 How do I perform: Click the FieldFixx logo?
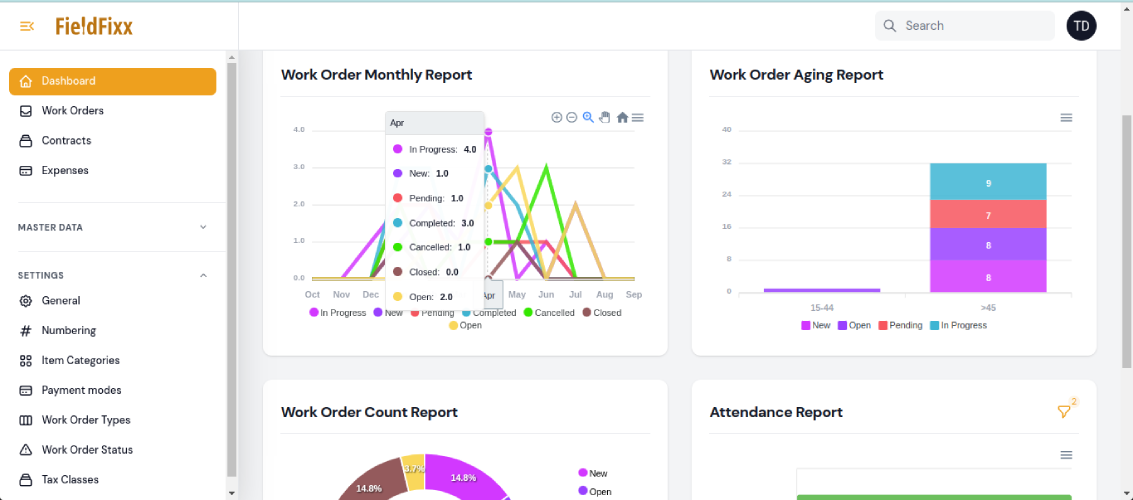94,25
